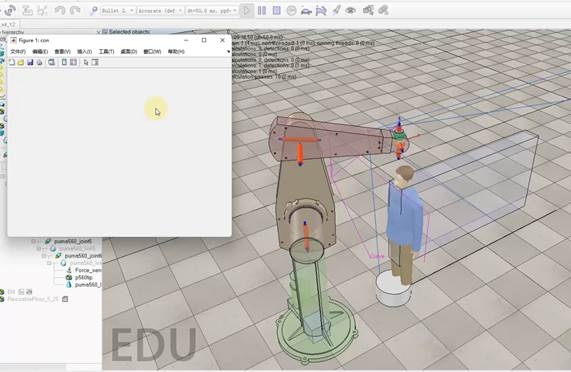
Task: Open the Accurate dynamics settings dropdown
Action: 160,11
